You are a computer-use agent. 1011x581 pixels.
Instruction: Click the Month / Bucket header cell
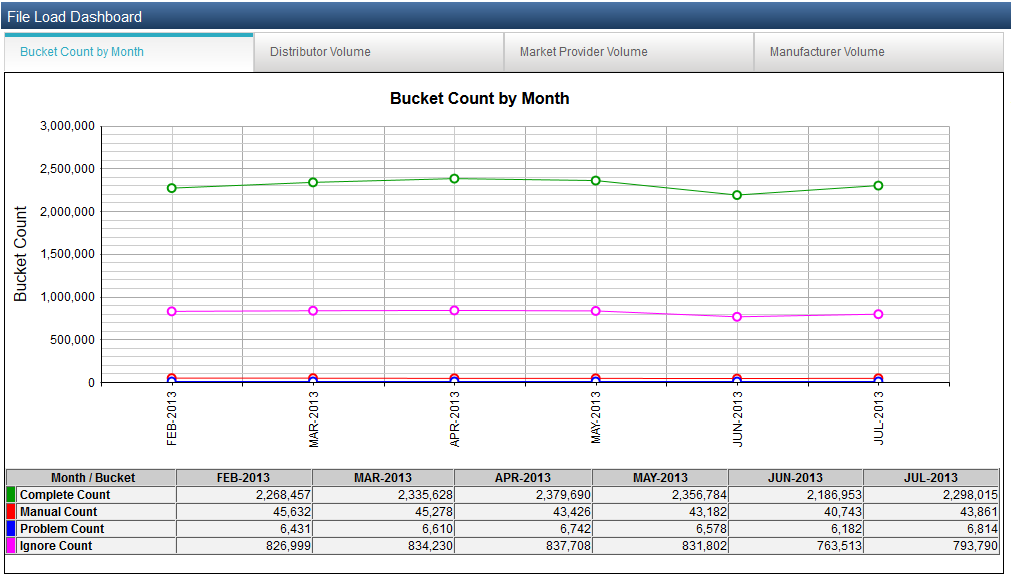point(92,478)
